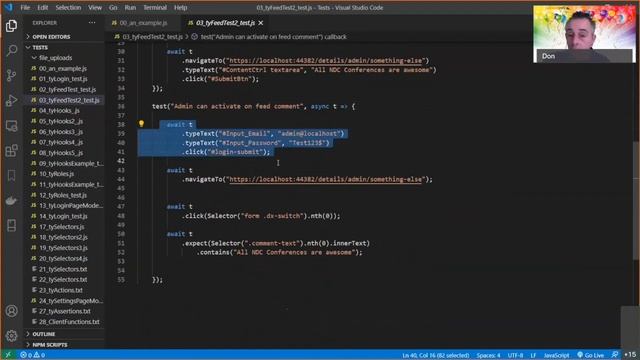
Task: Open 00_an_example.js in the file tree
Action: tap(64, 69)
